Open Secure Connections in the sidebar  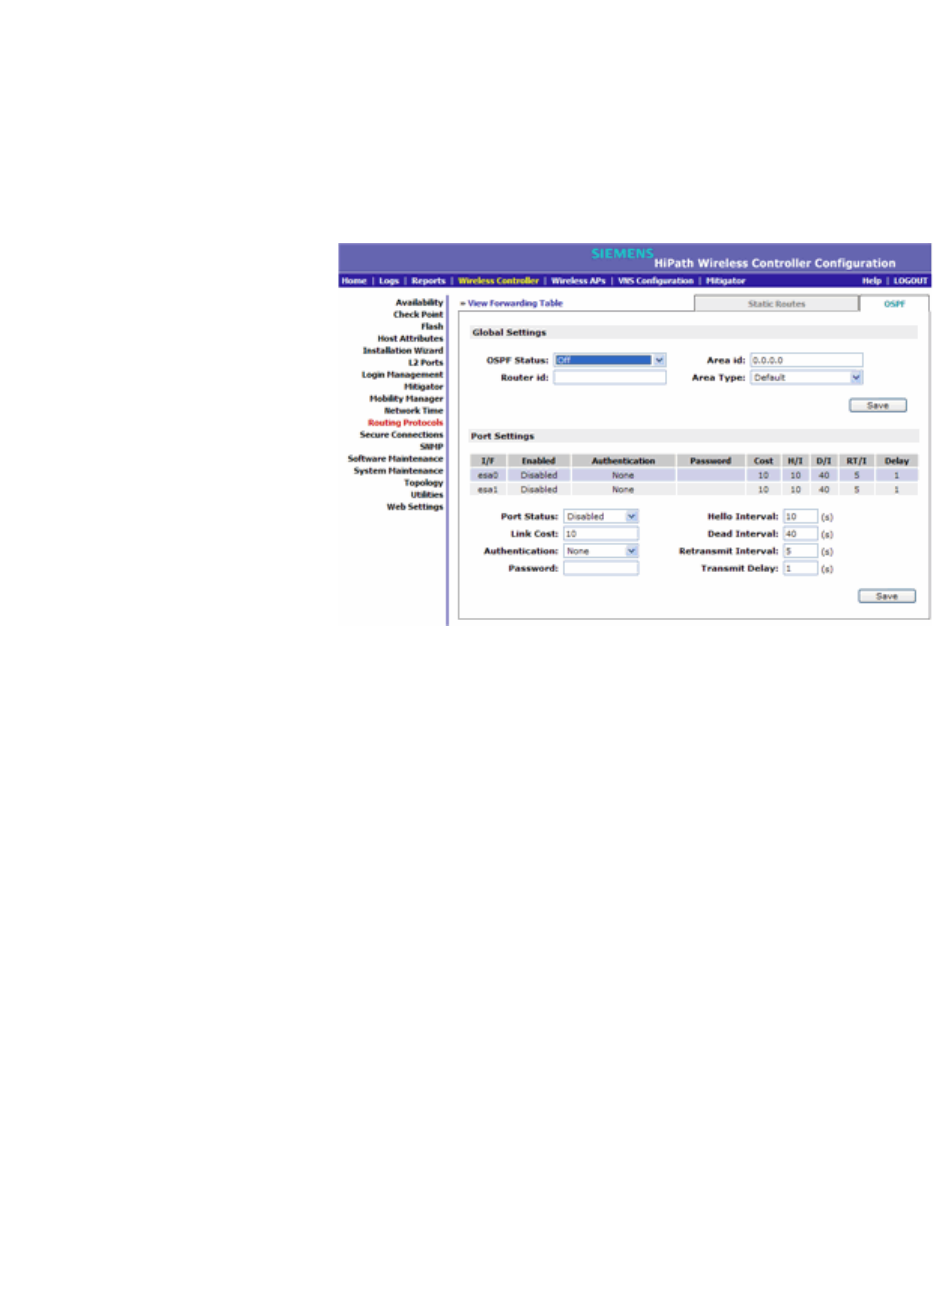pyautogui.click(x=401, y=434)
